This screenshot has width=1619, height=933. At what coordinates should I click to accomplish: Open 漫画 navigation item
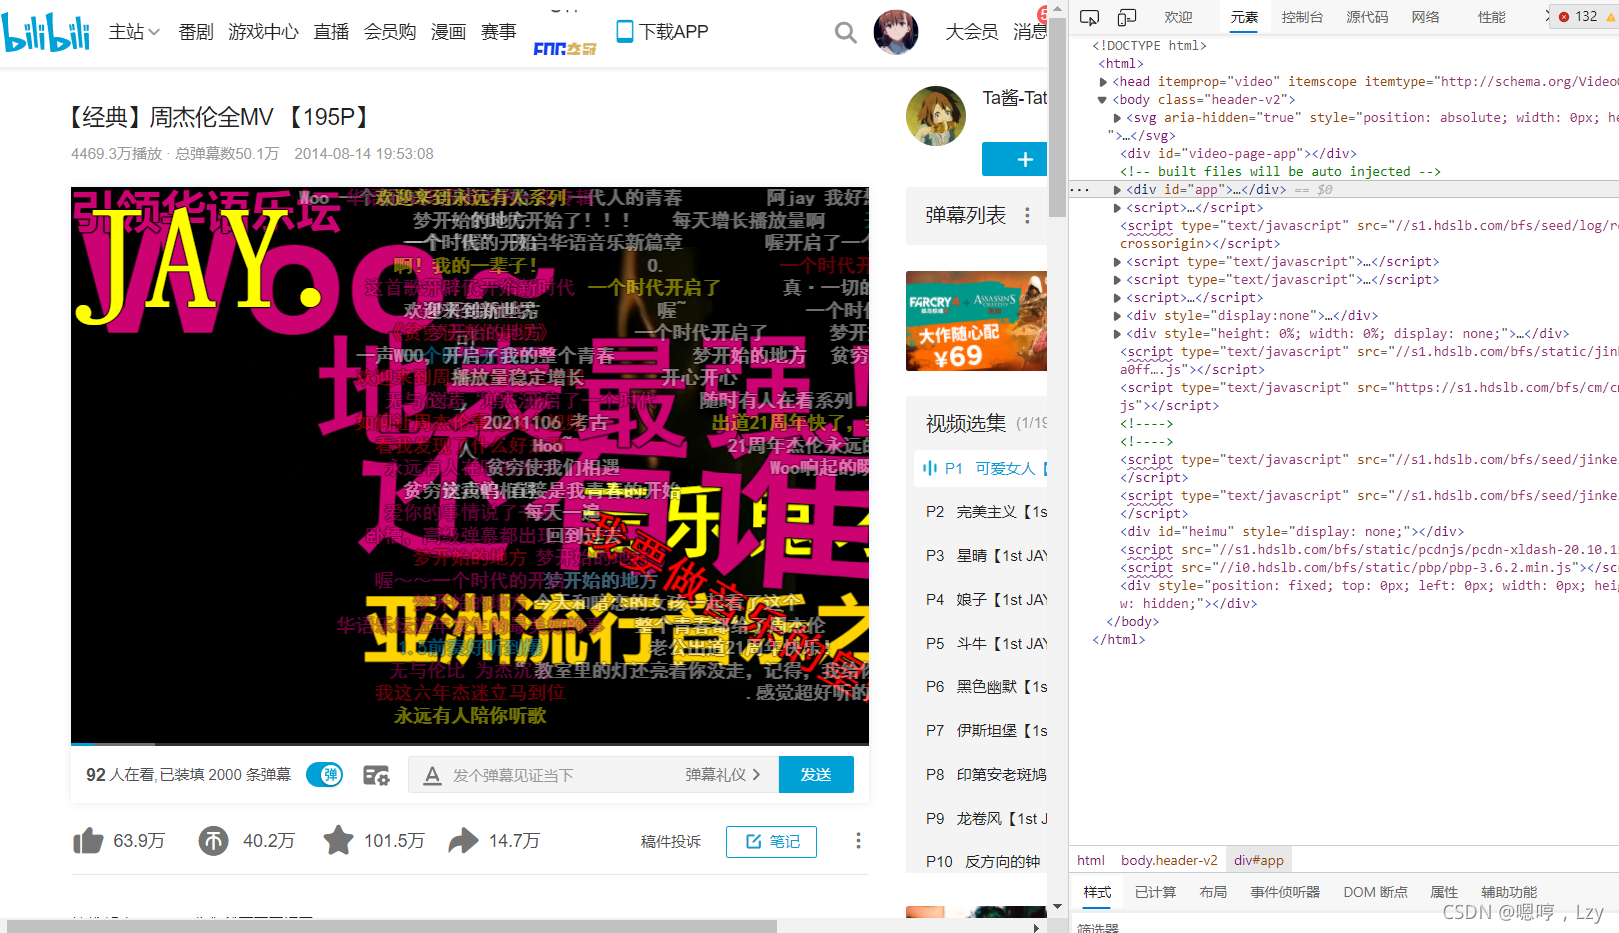click(x=448, y=32)
